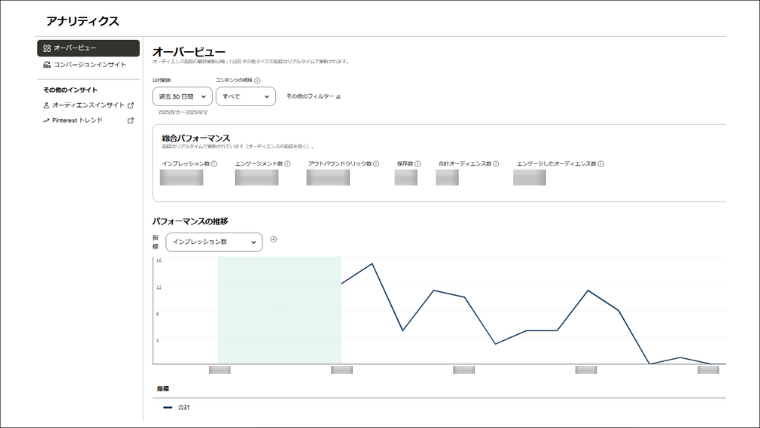Click the パフォーマンスの推移 heading

[x=190, y=222]
